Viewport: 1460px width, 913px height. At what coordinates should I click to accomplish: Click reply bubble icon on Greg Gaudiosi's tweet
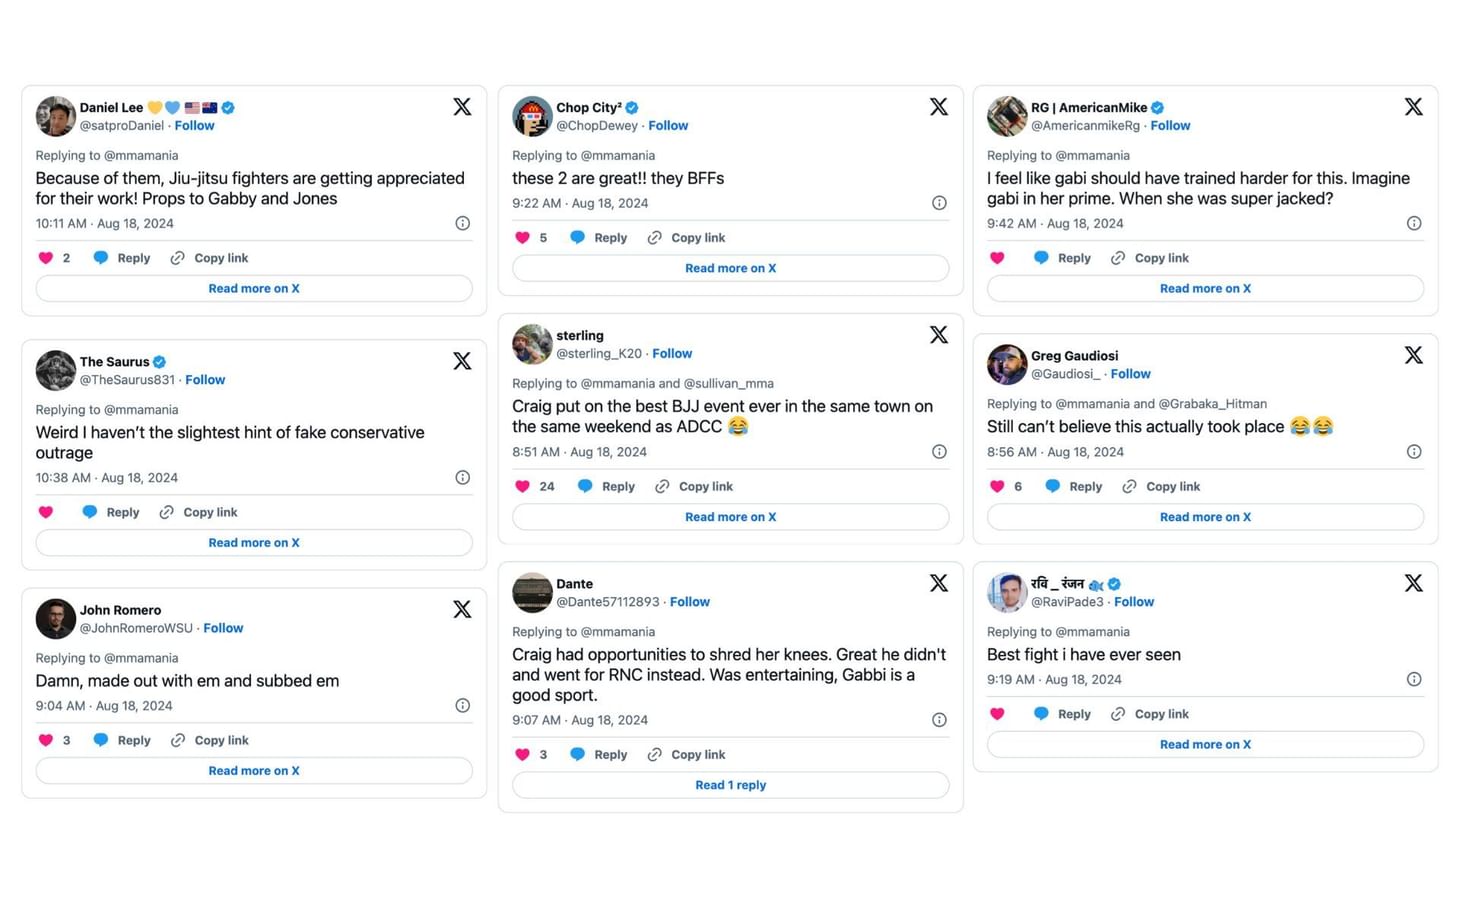pyautogui.click(x=1052, y=487)
